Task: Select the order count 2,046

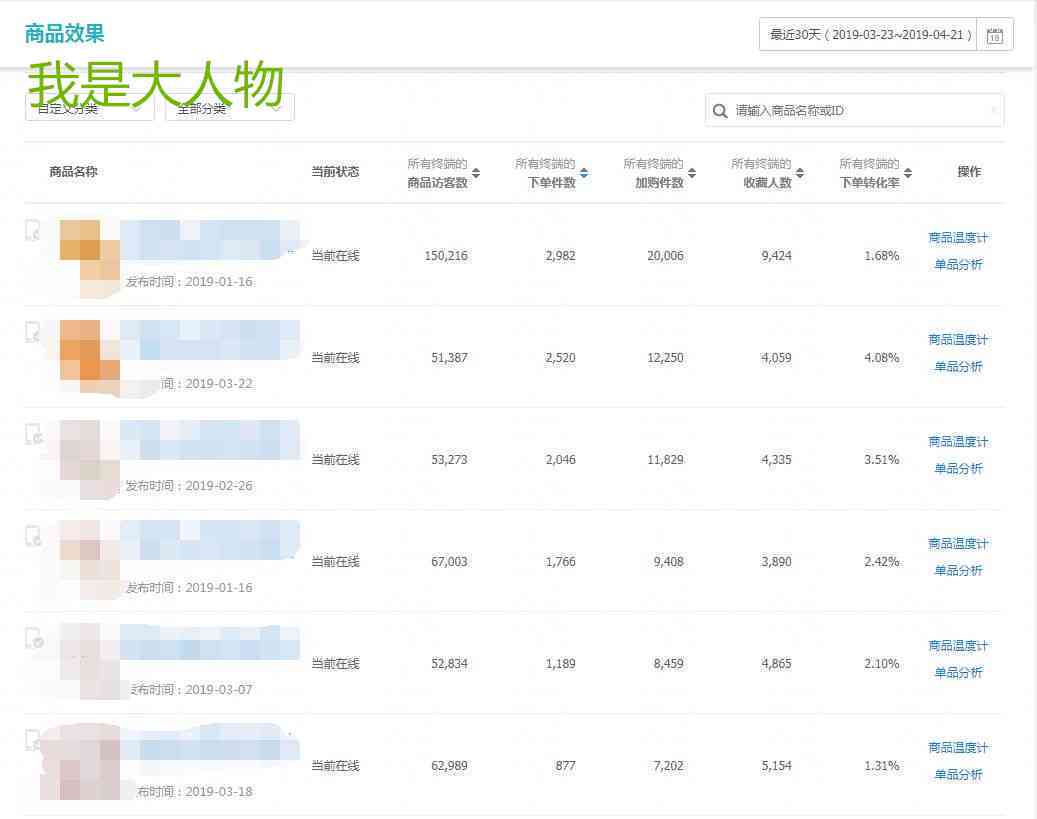Action: click(560, 460)
